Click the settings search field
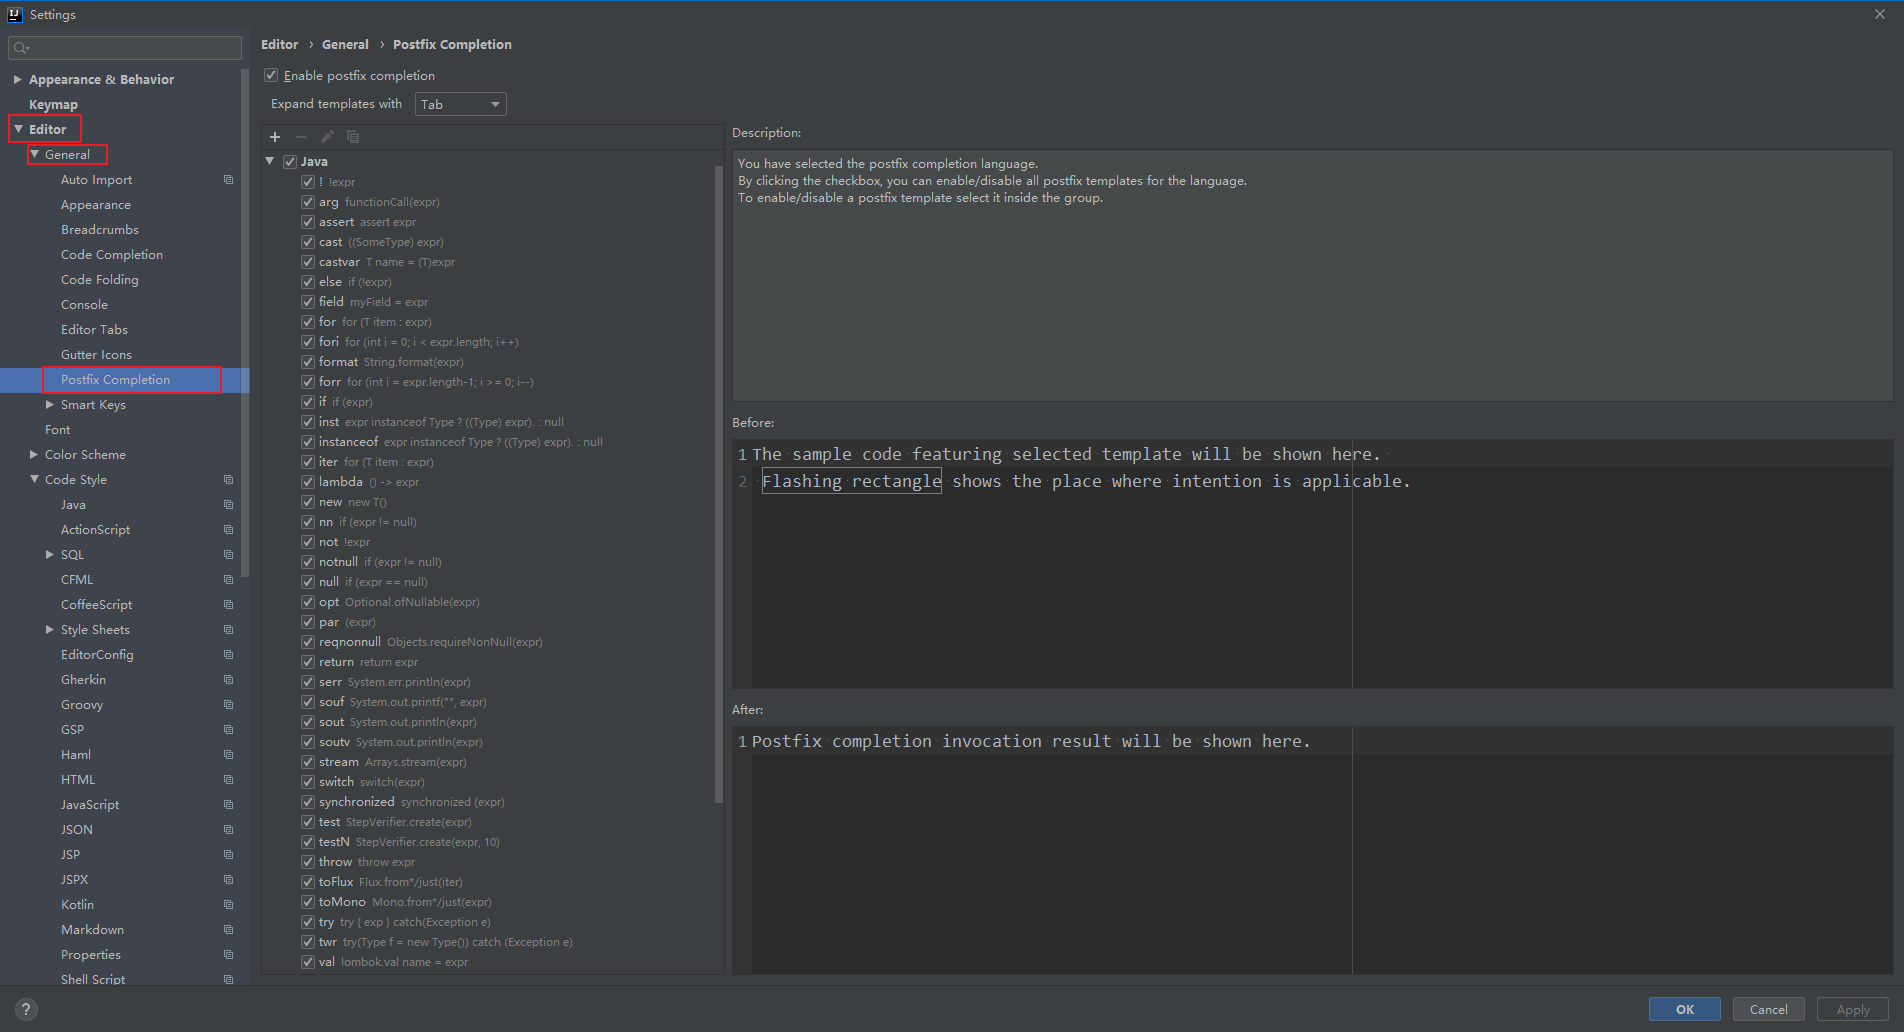Viewport: 1904px width, 1032px height. click(124, 47)
